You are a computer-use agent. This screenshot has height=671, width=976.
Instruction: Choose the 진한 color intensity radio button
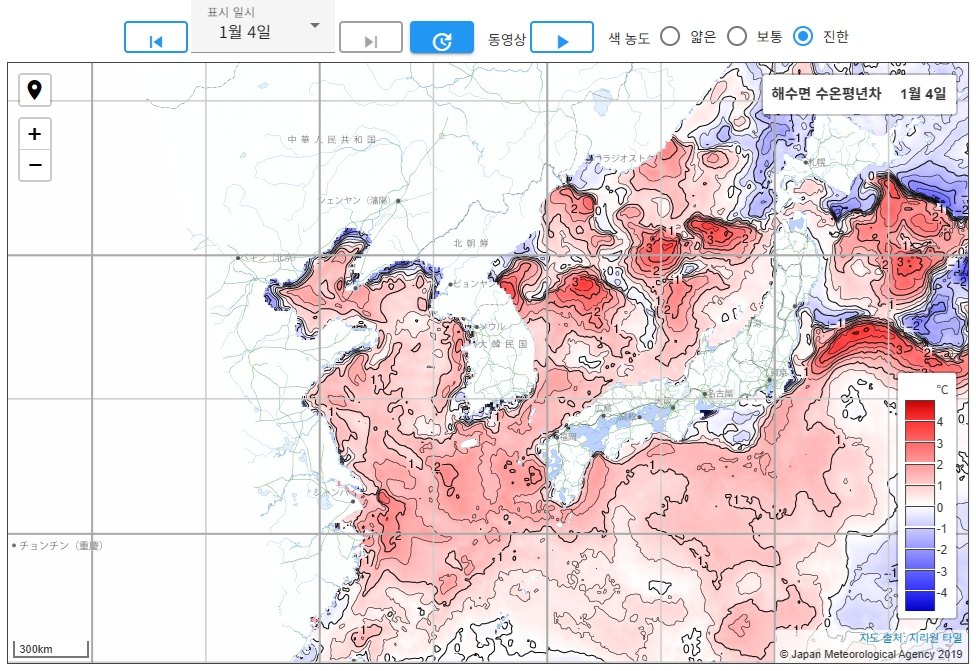click(802, 37)
